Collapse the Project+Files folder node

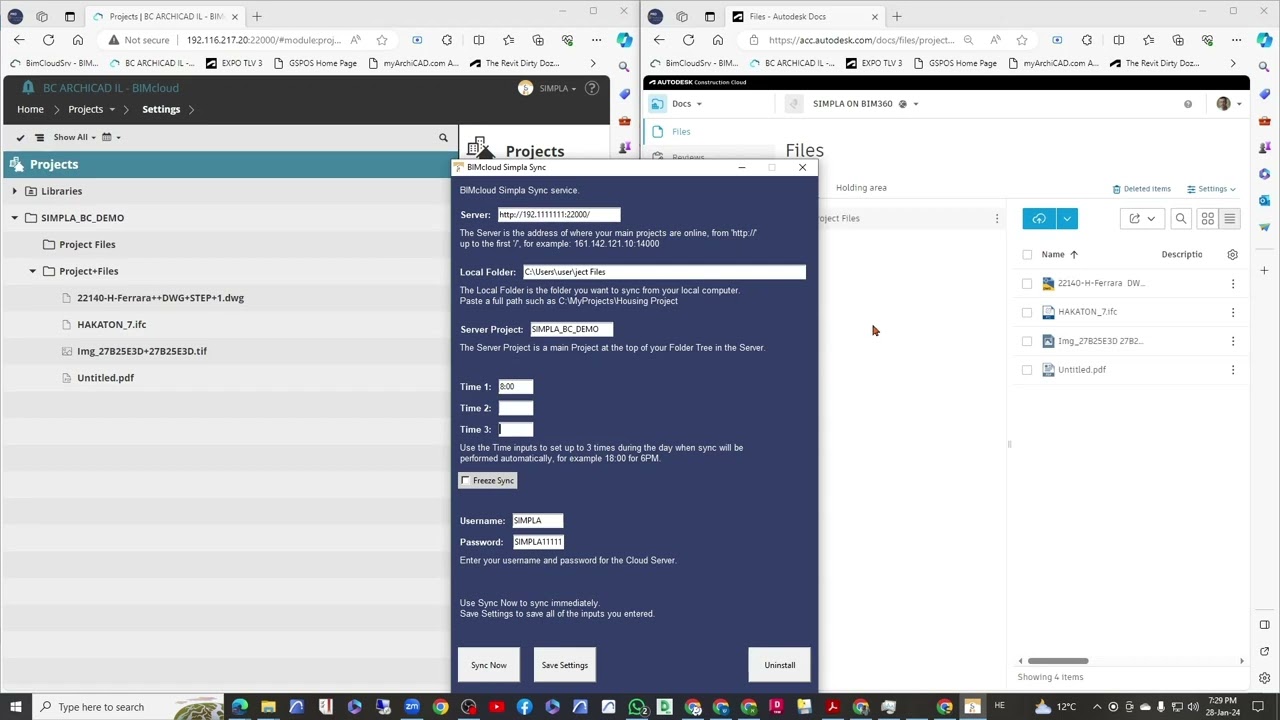pos(33,271)
